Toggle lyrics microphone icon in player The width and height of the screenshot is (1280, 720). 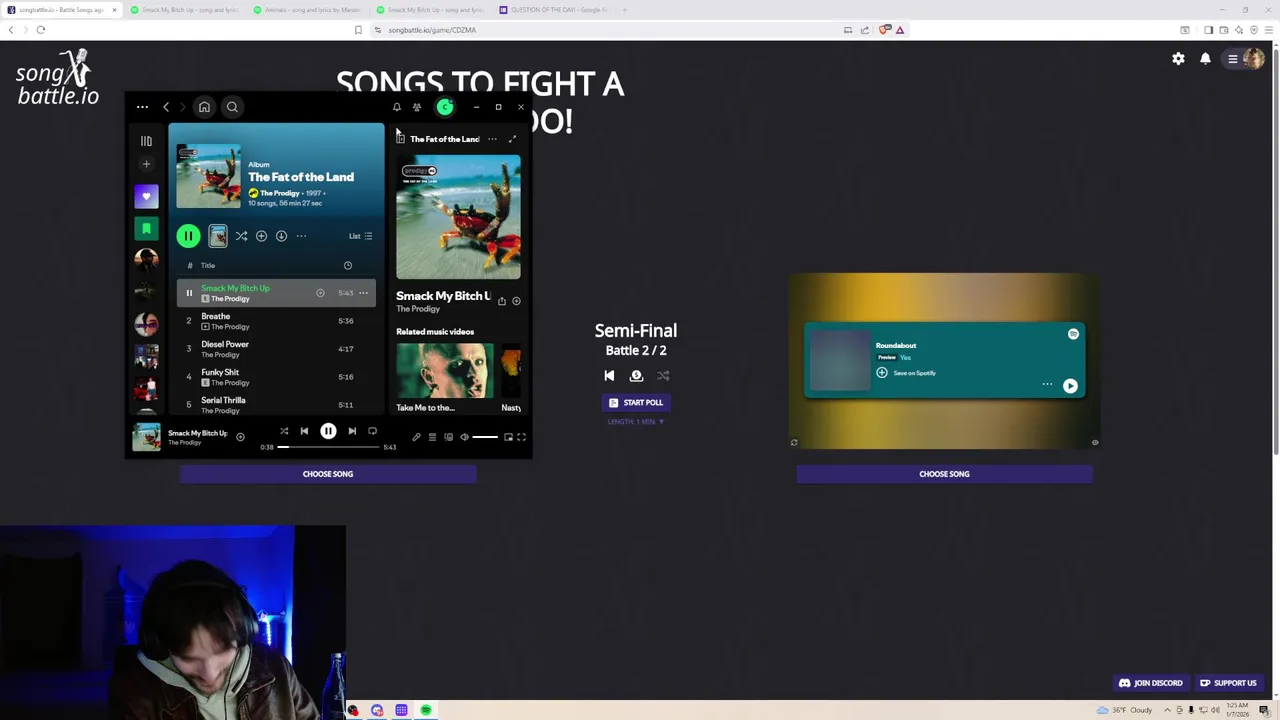tap(416, 437)
